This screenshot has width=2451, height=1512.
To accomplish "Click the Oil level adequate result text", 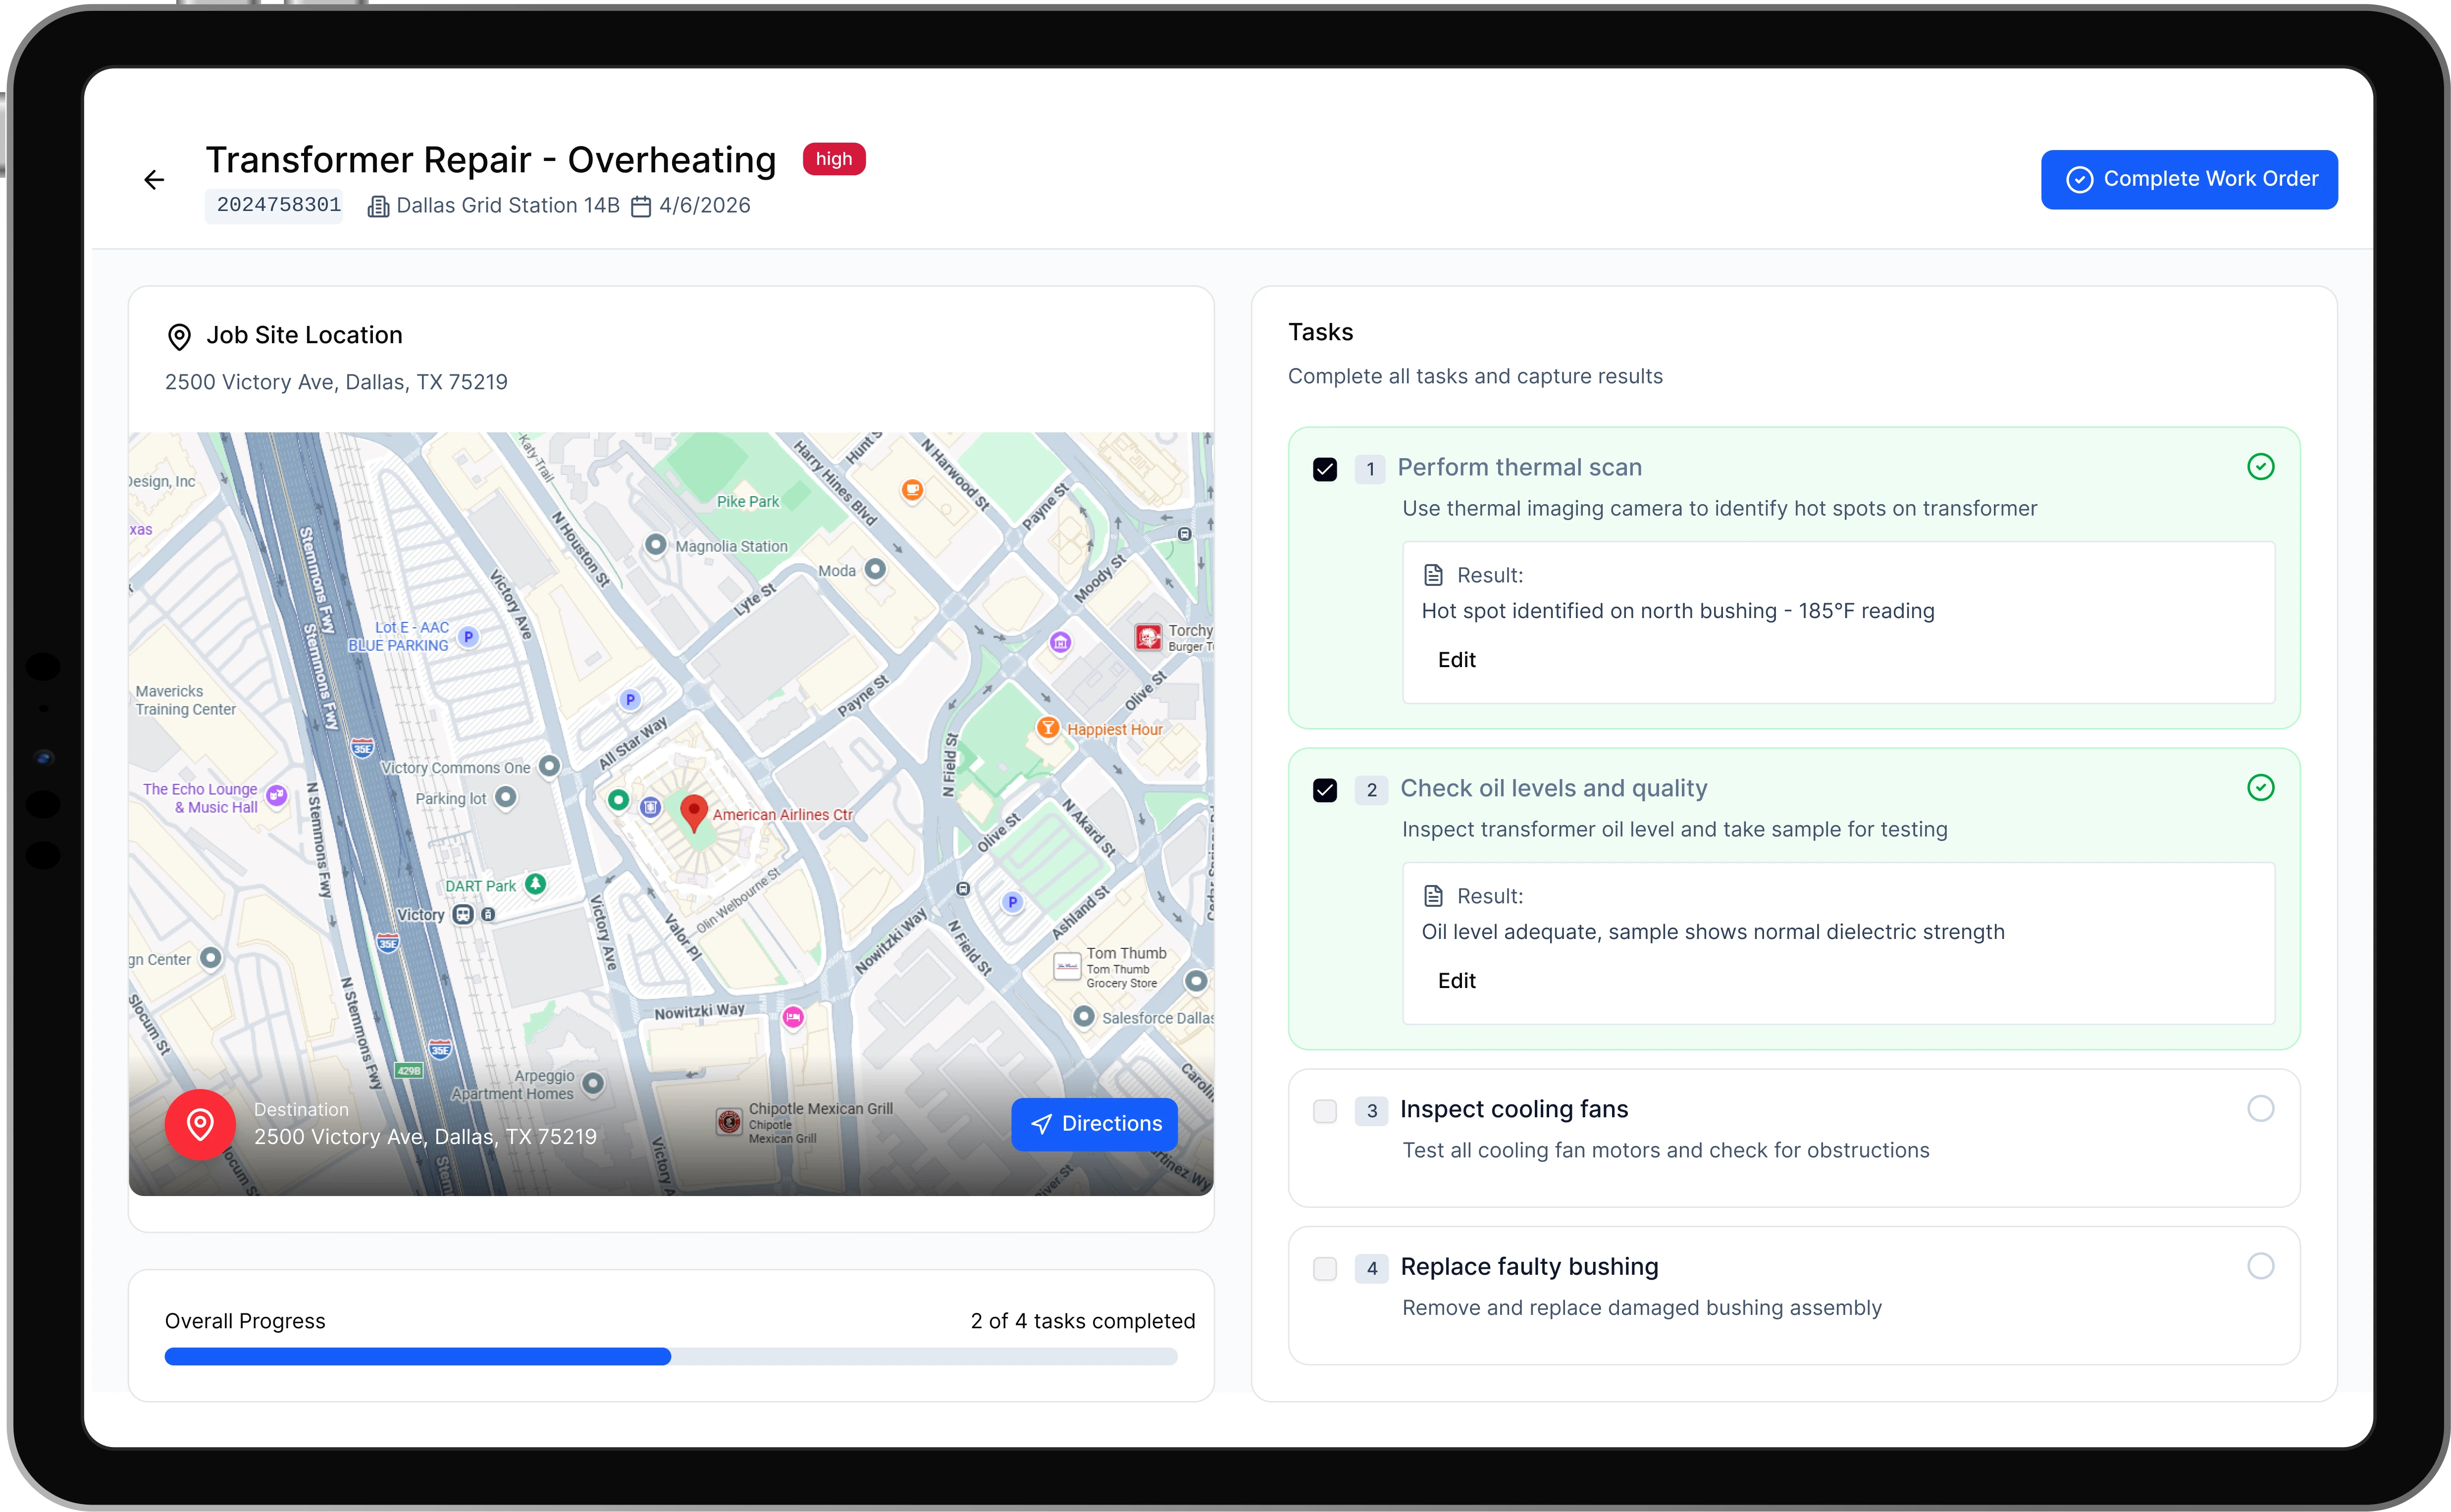I will click(1713, 932).
